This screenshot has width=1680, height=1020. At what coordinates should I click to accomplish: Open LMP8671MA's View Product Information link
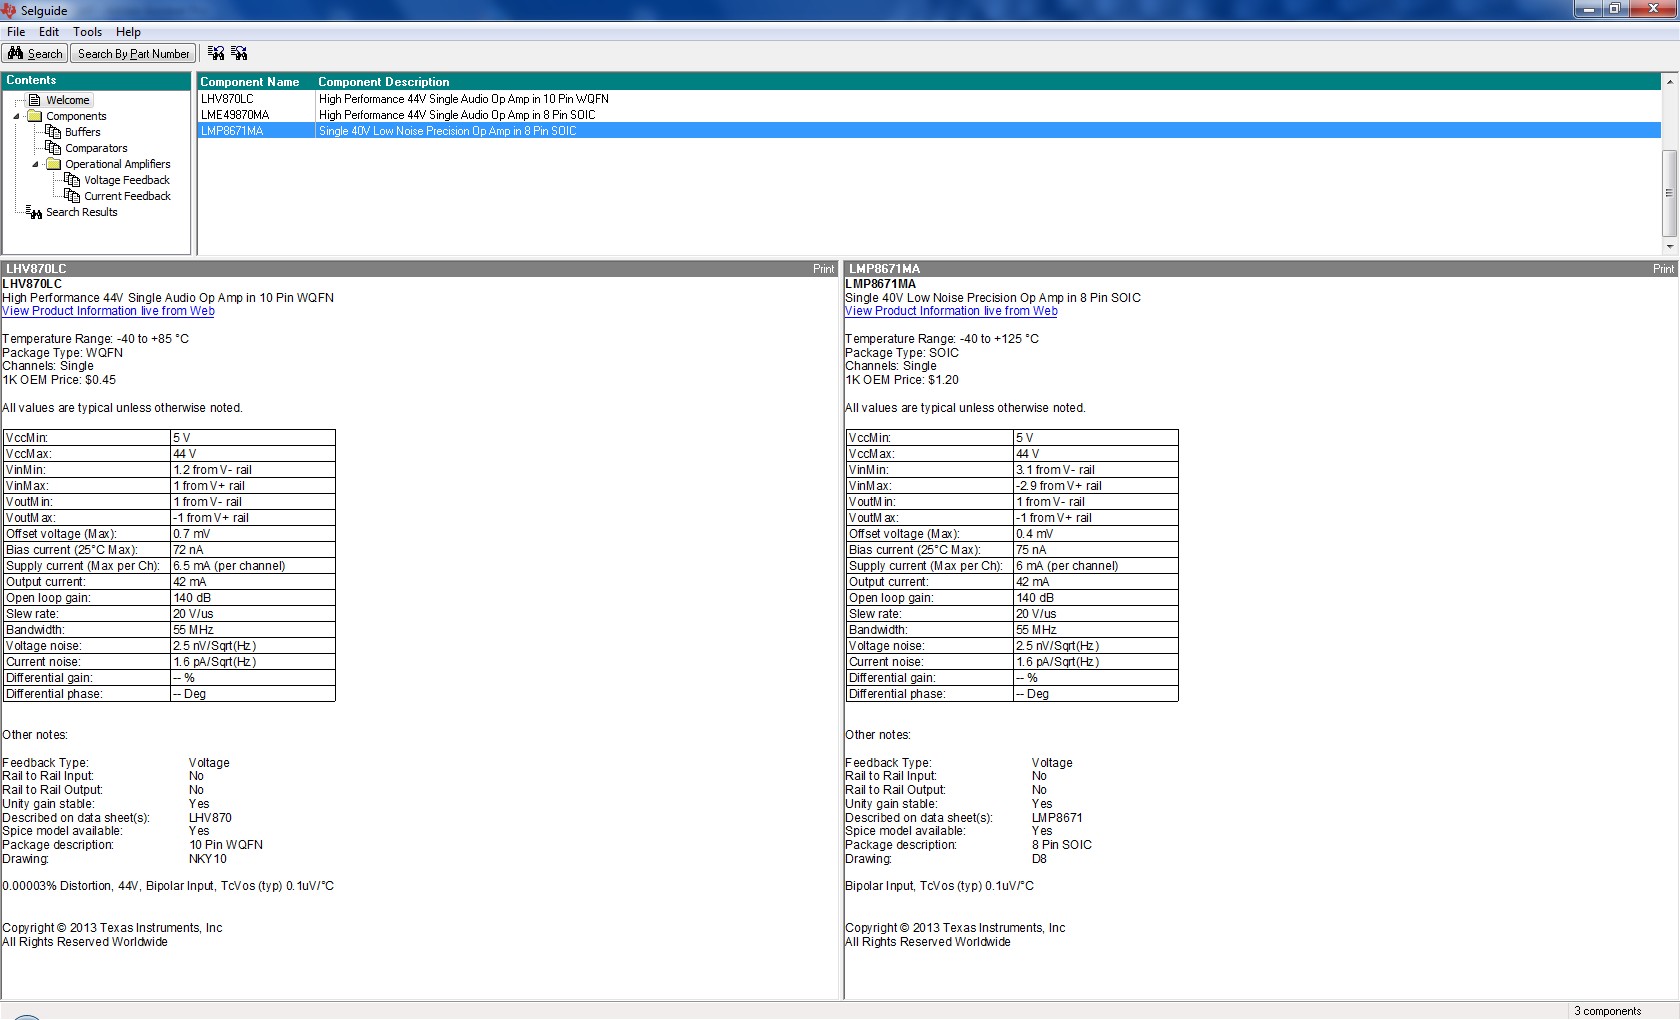[x=951, y=311]
